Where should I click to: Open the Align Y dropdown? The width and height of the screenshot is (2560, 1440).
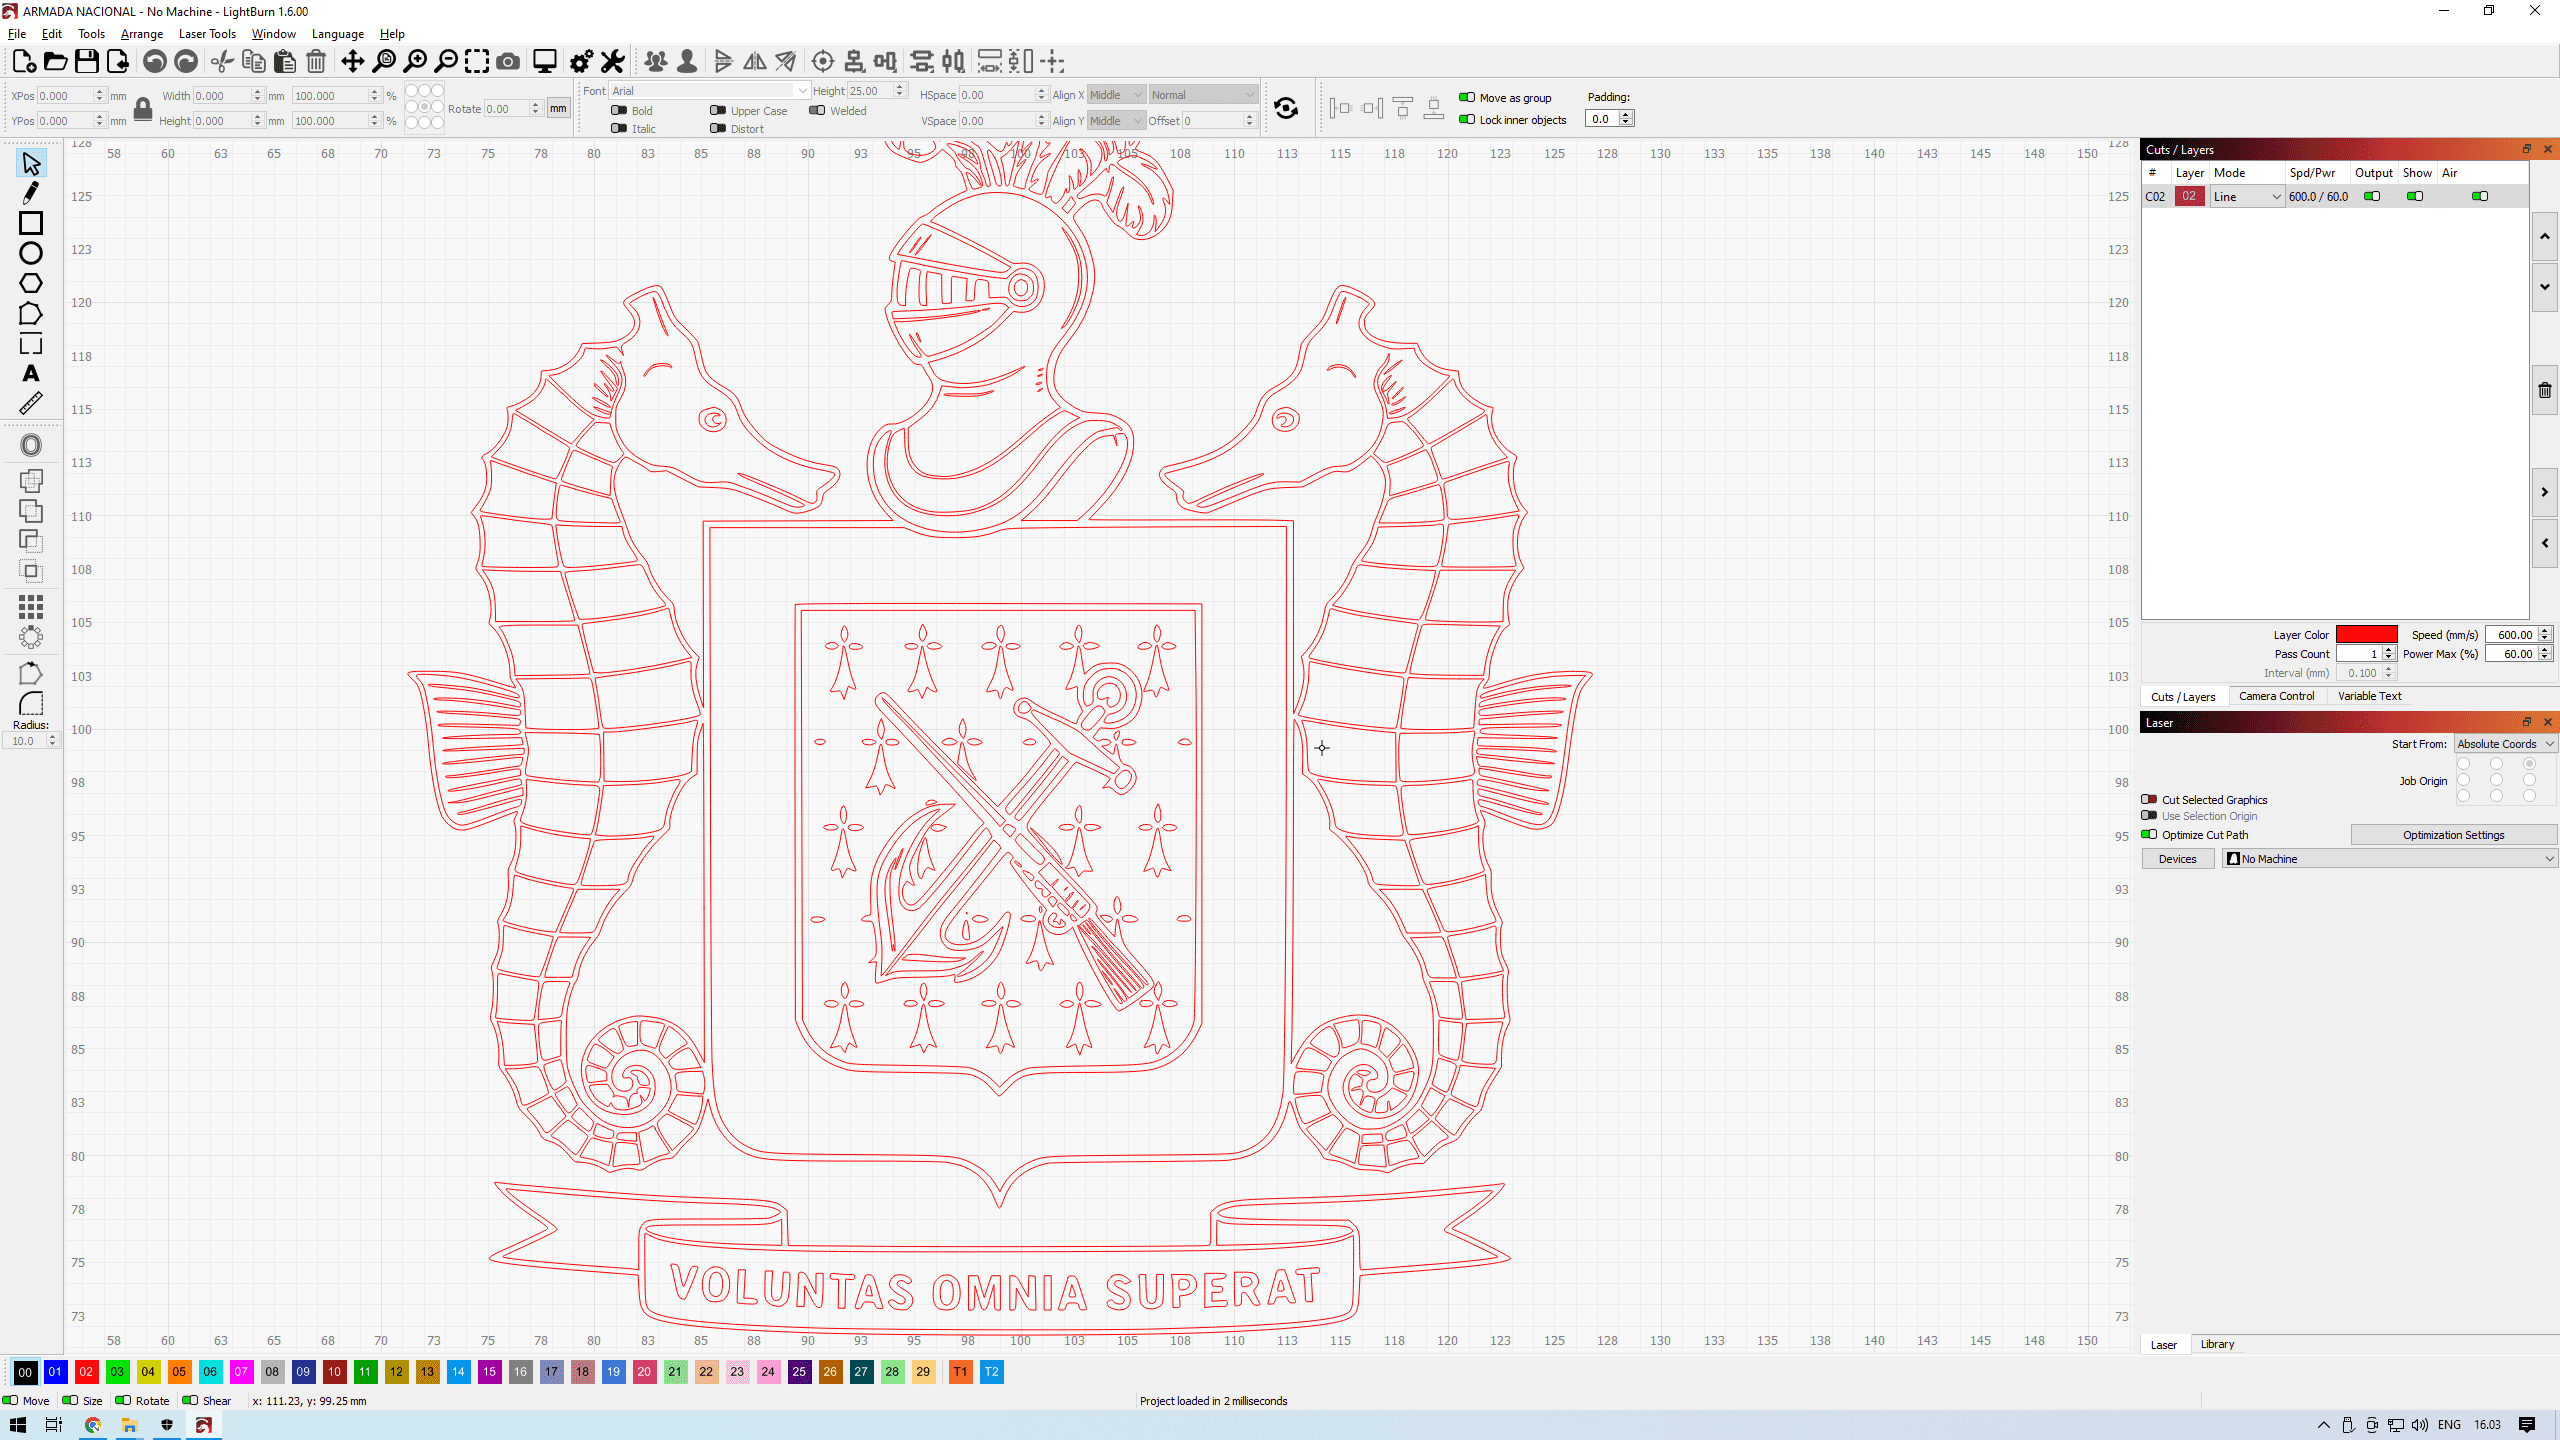(1115, 121)
